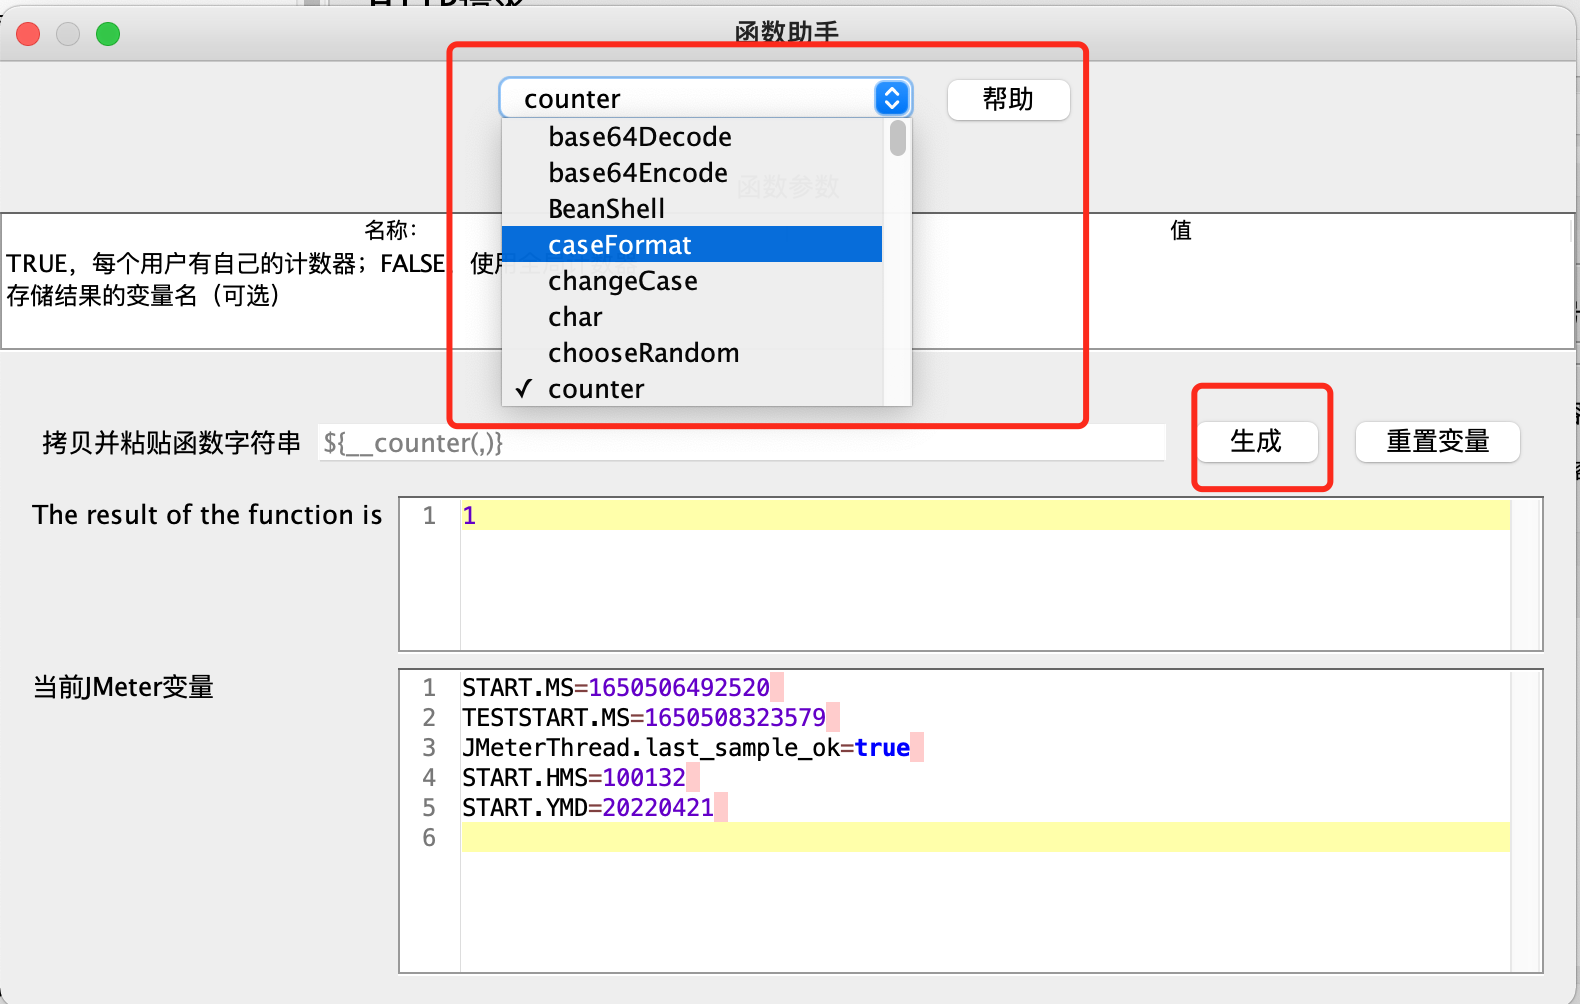Click the empty line 6 in the variables area

(985, 837)
